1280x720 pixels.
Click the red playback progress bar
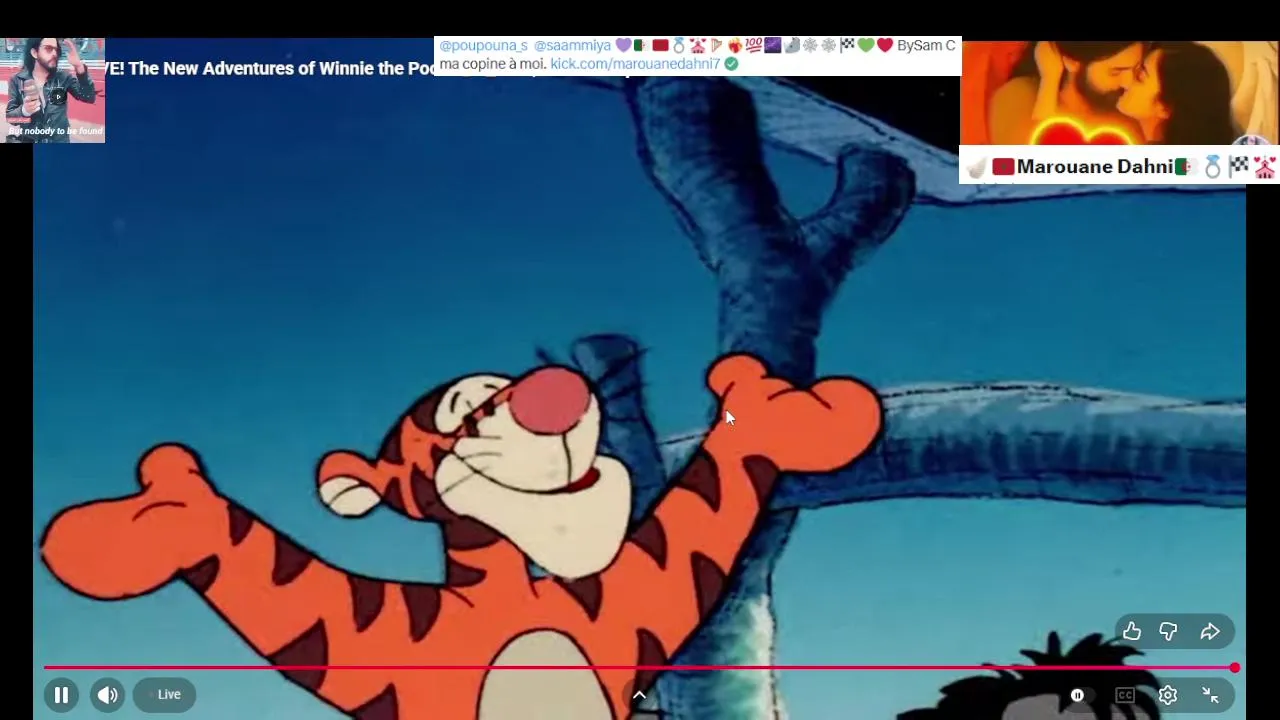click(x=639, y=667)
